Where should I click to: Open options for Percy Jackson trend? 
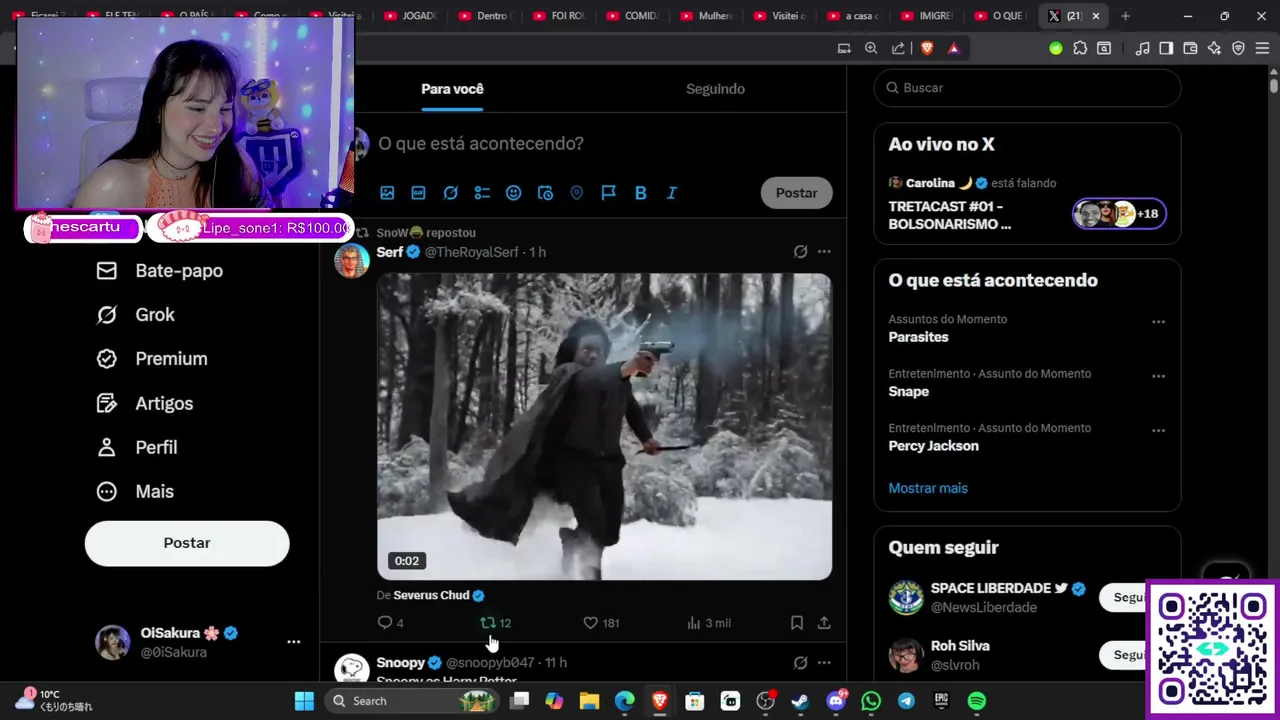point(1158,430)
